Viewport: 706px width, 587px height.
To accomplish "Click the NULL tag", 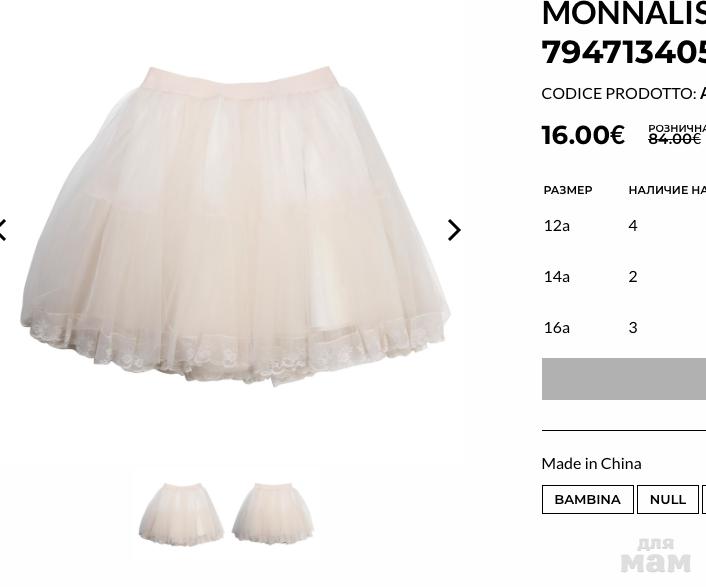I will point(668,499).
